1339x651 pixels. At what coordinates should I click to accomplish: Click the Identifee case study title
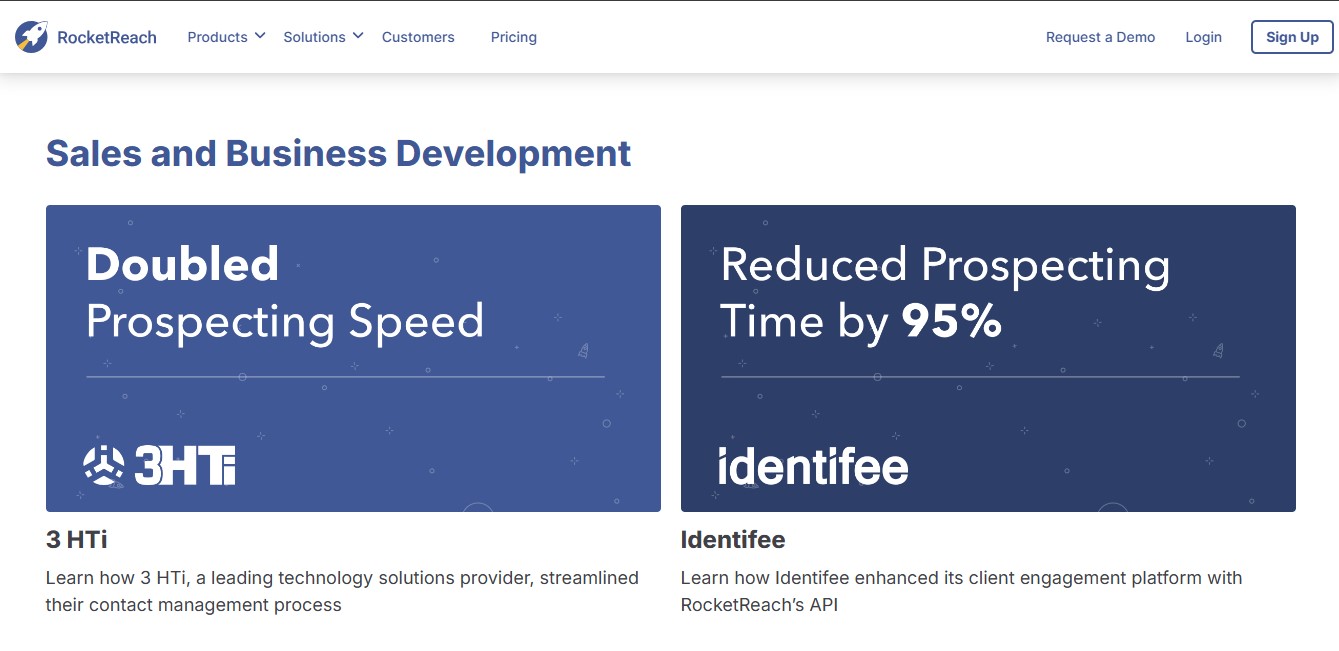pos(733,540)
